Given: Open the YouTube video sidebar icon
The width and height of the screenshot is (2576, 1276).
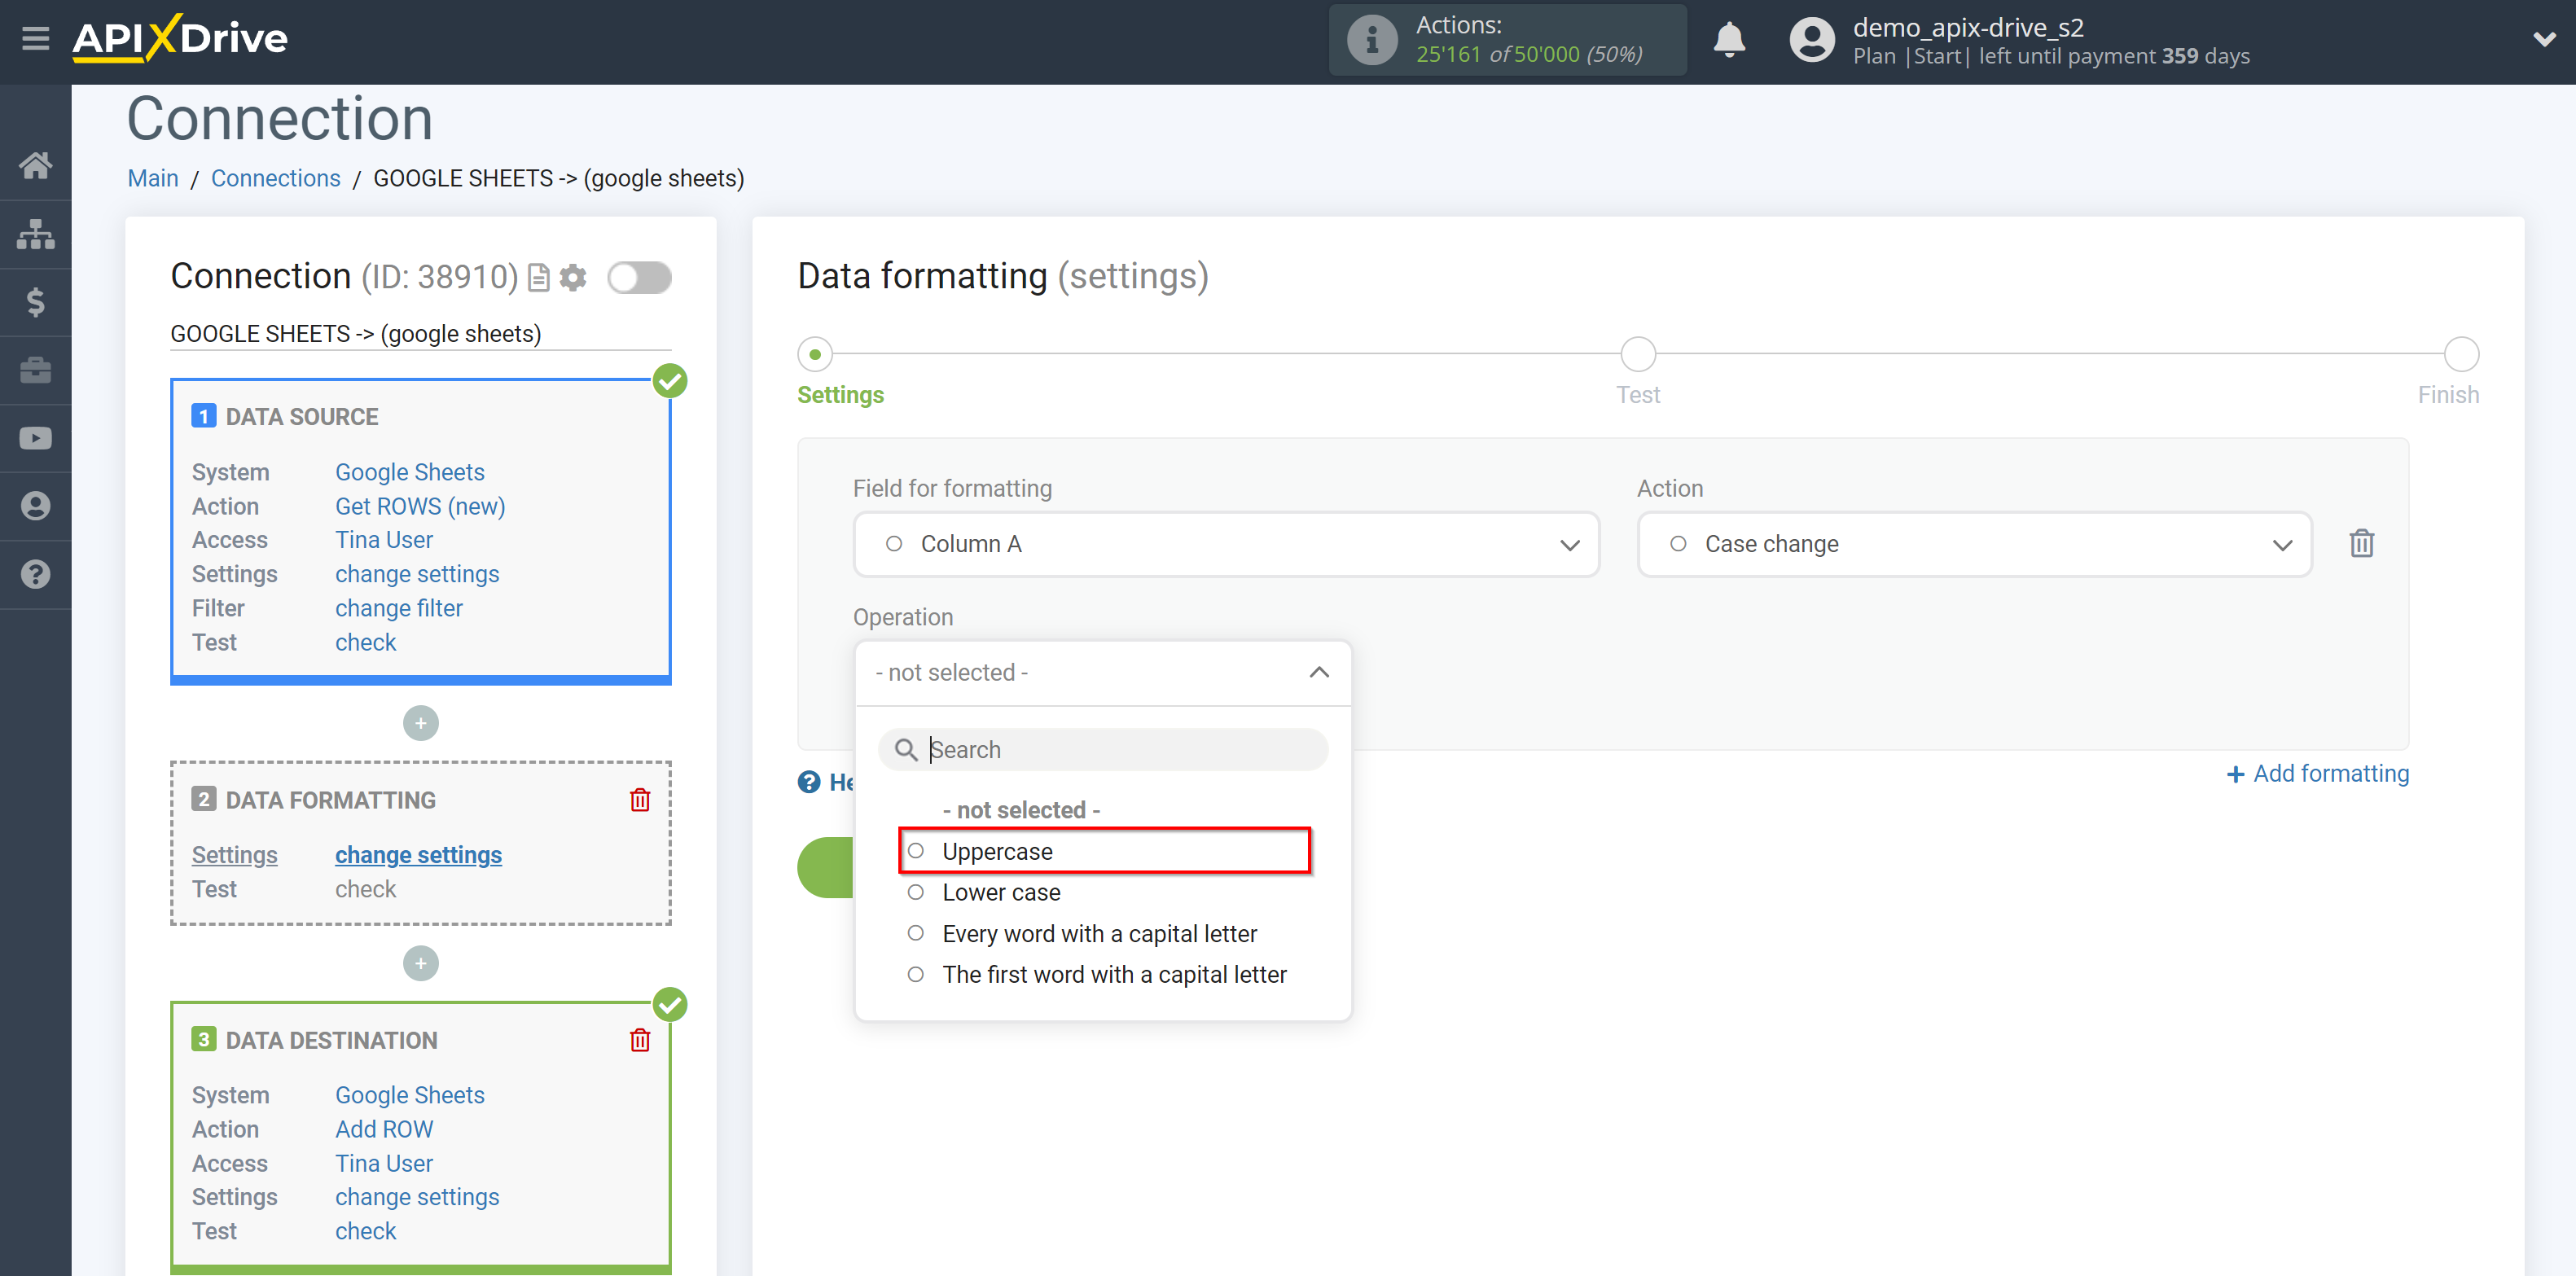Looking at the screenshot, I should coord(36,438).
